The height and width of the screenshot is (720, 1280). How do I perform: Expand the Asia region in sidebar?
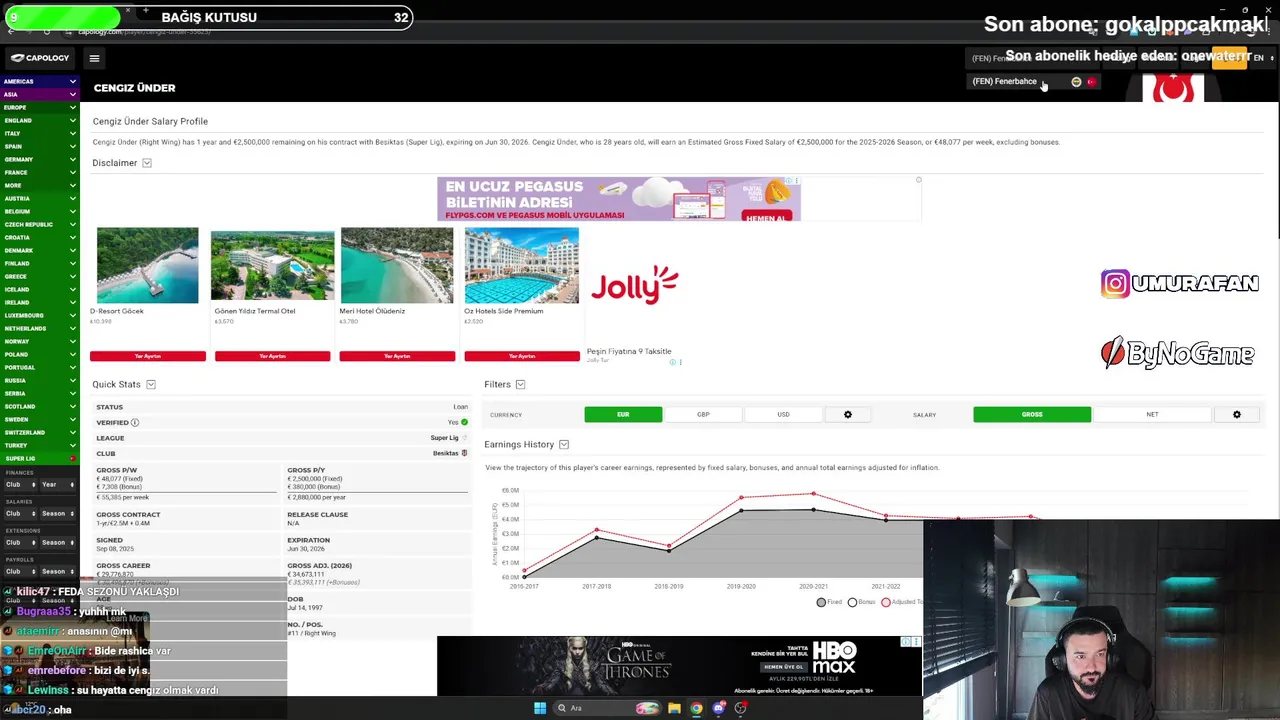click(x=40, y=94)
